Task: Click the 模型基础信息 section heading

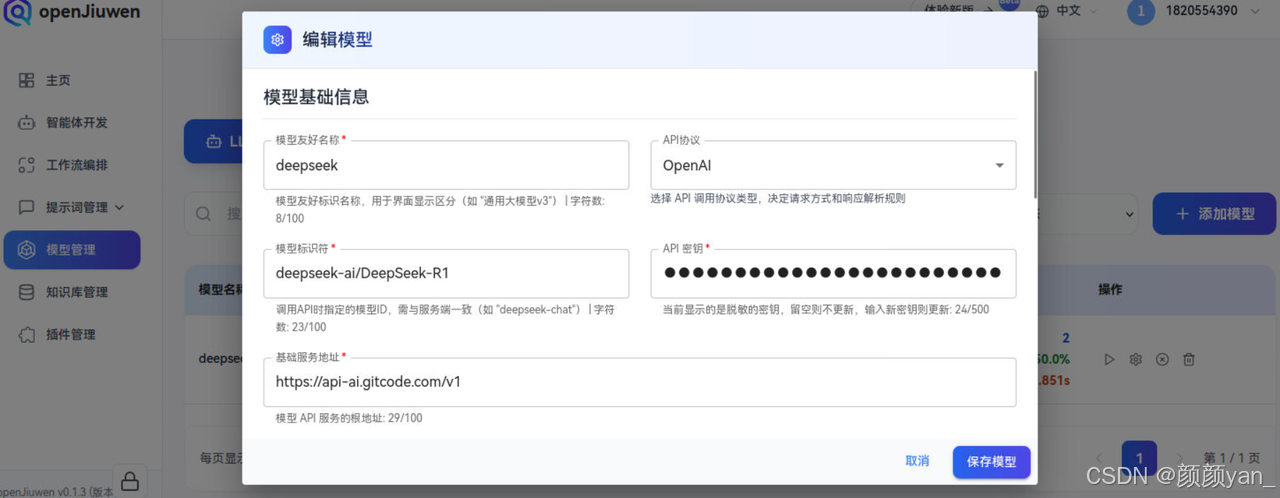Action: pos(316,97)
